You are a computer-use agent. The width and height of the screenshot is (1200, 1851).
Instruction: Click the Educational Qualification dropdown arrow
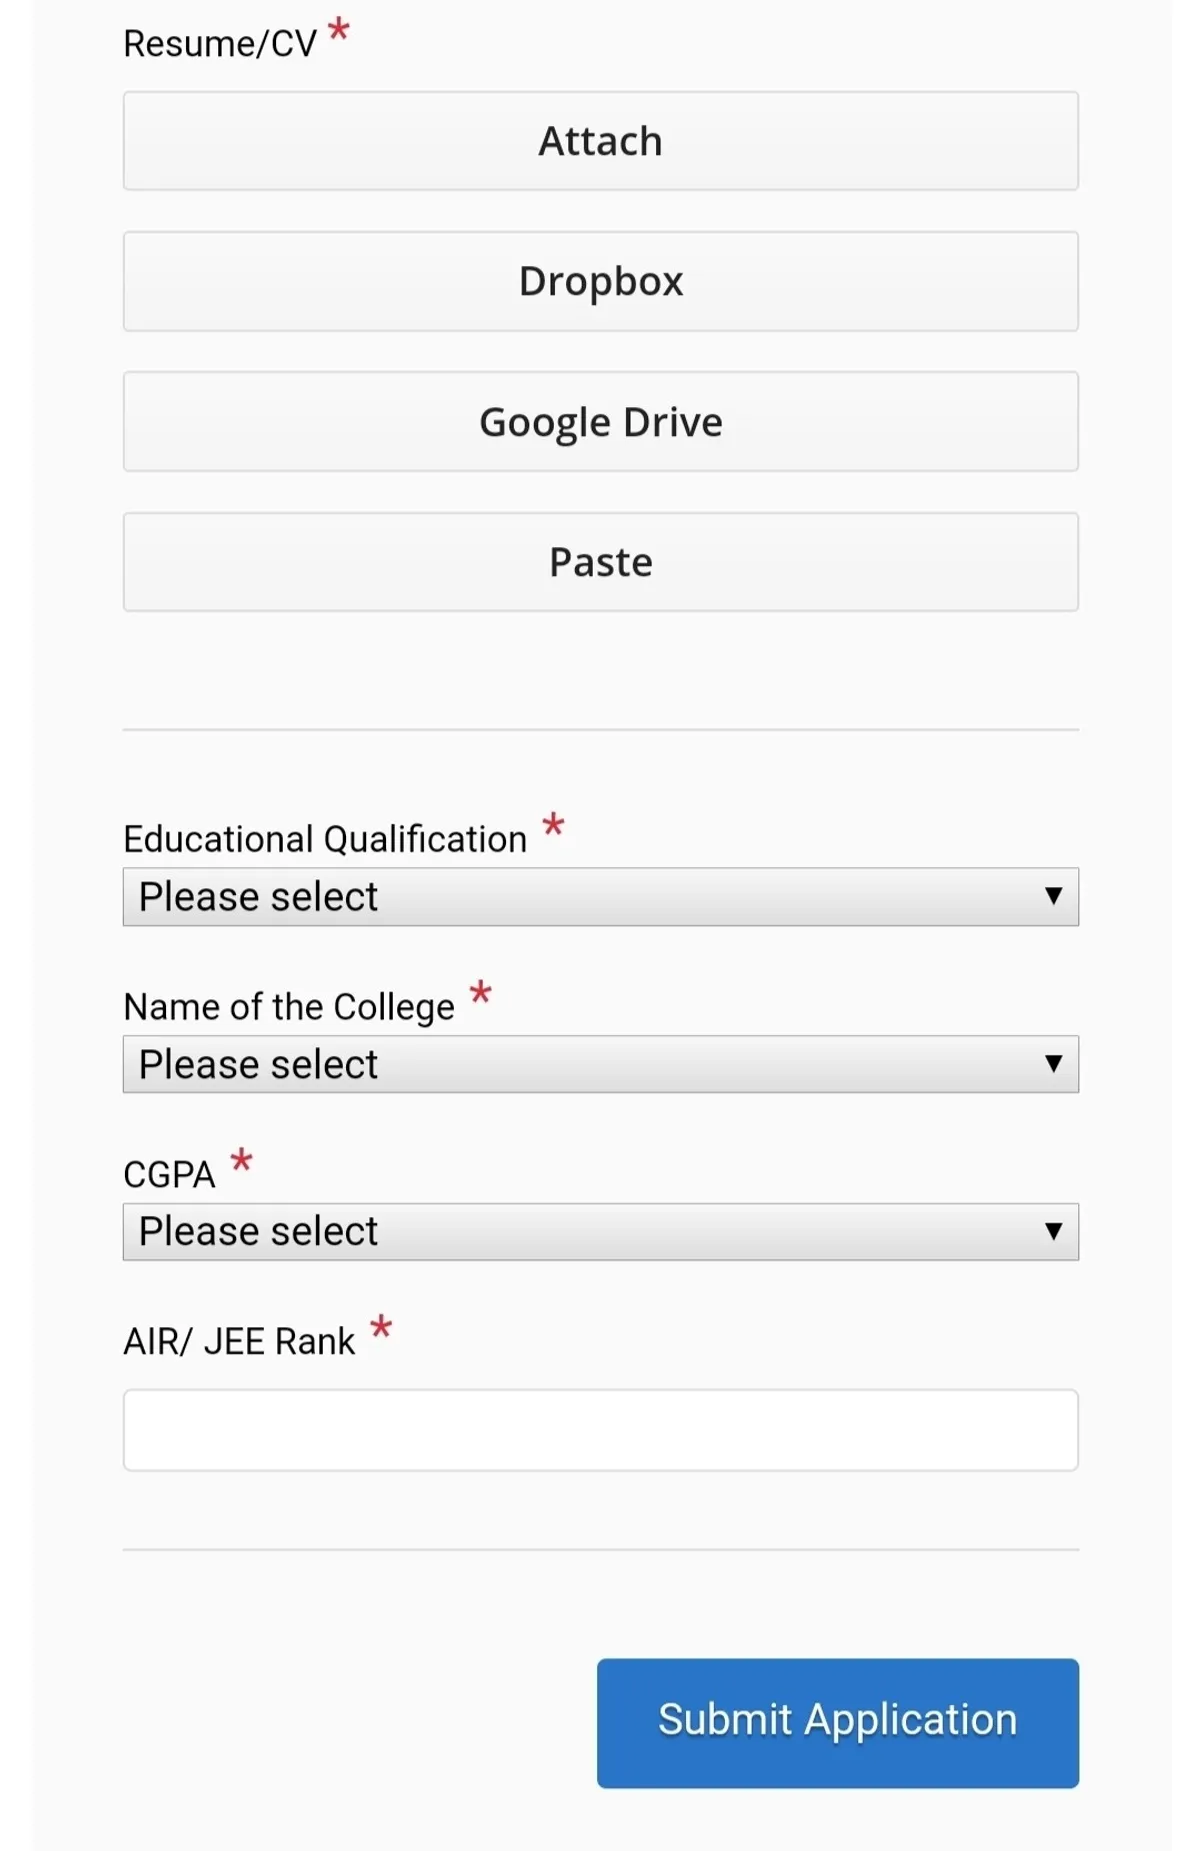point(1053,896)
